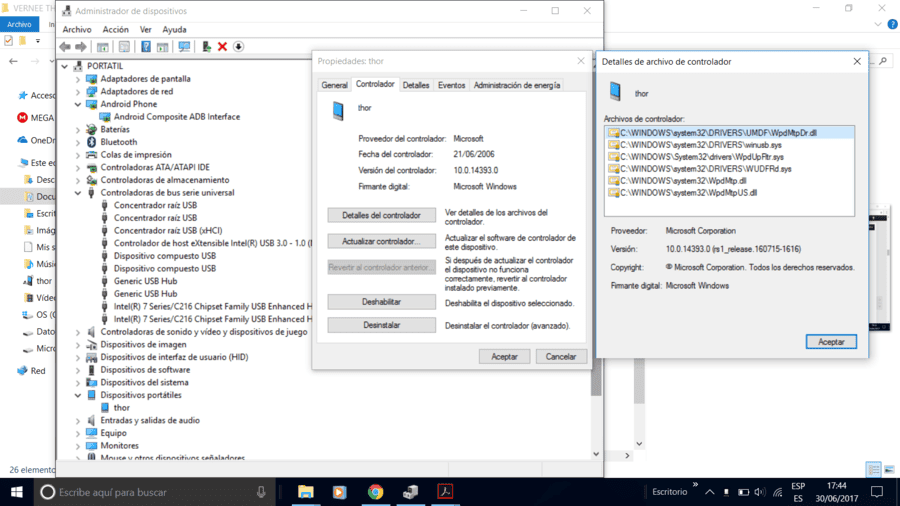This screenshot has height=506, width=900.
Task: Switch to the Eventos tab
Action: [451, 85]
